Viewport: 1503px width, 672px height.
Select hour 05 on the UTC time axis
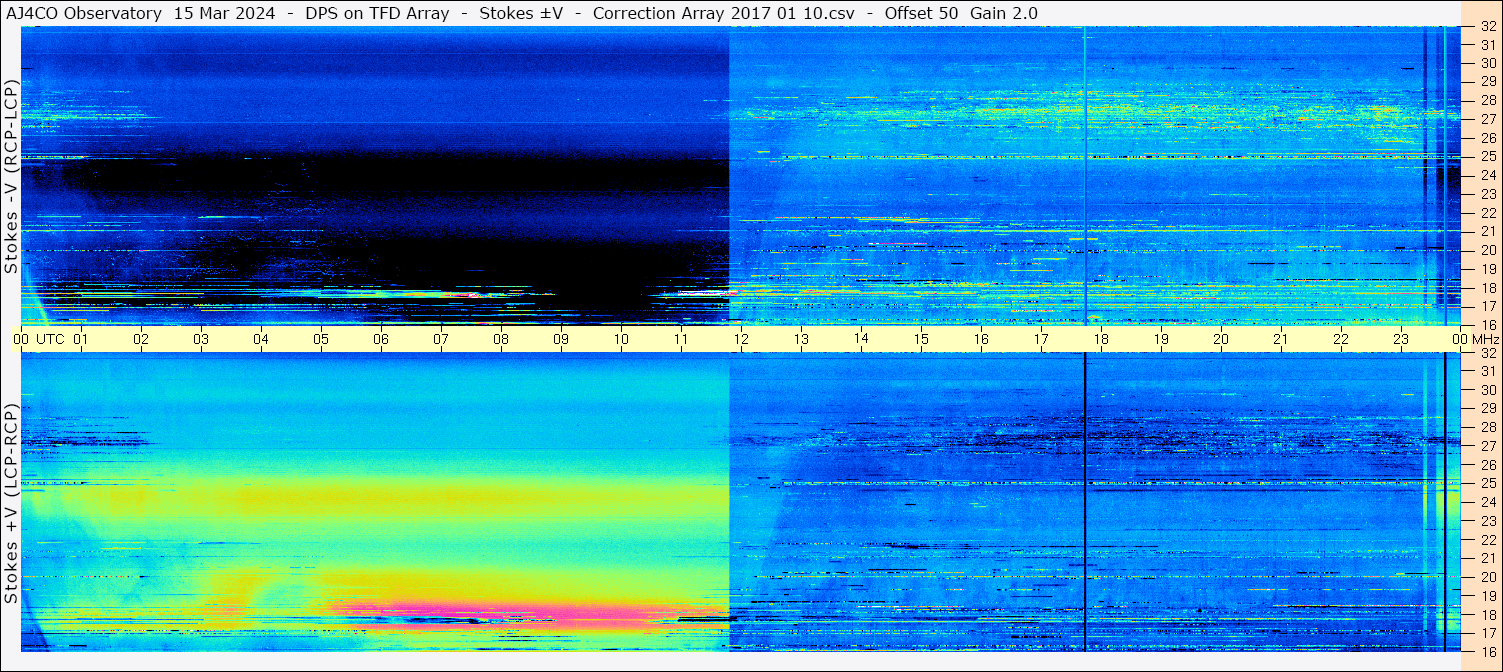click(x=321, y=339)
